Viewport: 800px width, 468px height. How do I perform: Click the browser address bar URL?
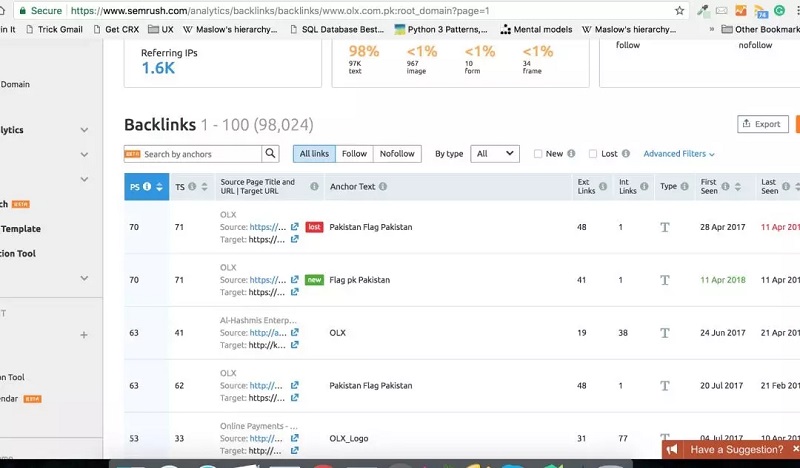[x=280, y=10]
